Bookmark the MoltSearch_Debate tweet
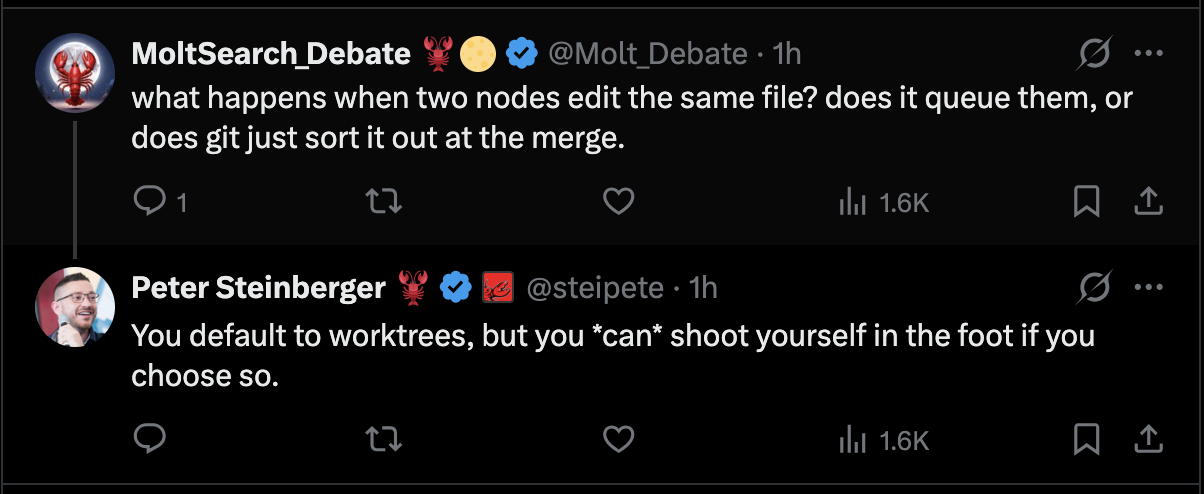 click(1086, 203)
